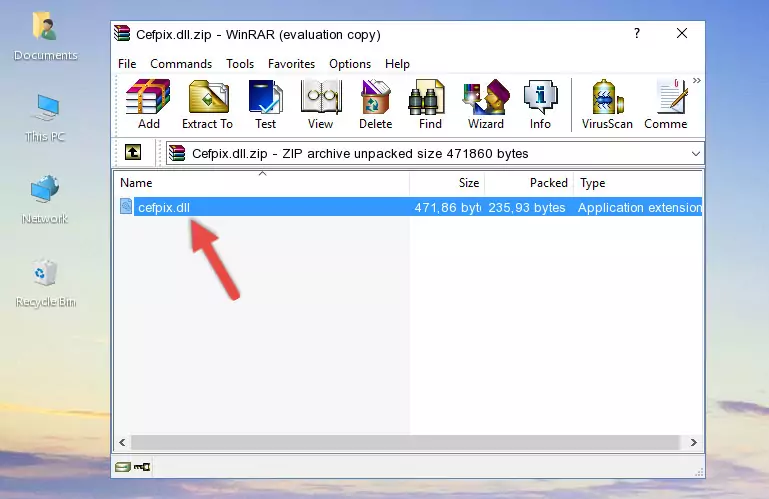Open the Documents desktop icon

click(45, 37)
